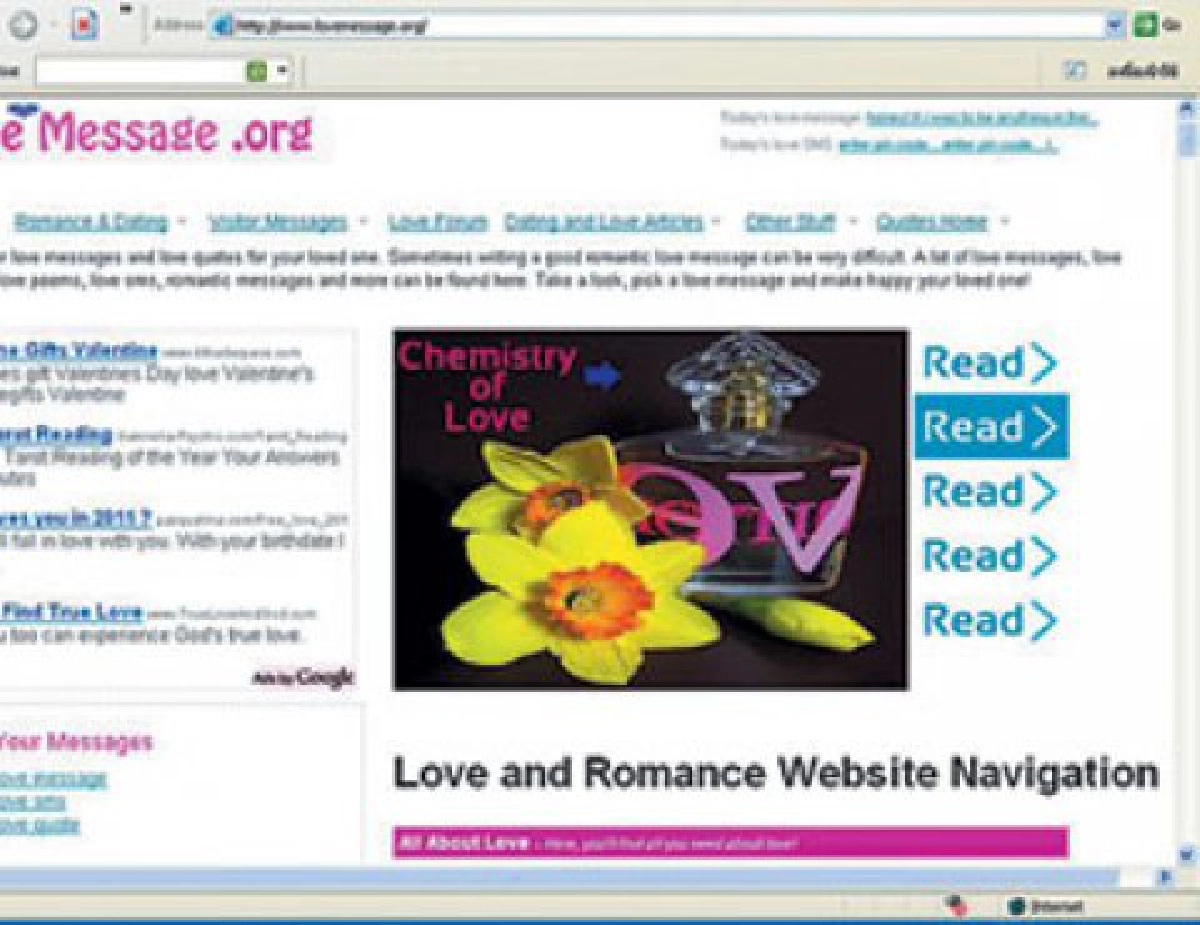Click the search box in second toolbar
Screen dimensions: 1200x925
pyautogui.click(x=140, y=72)
